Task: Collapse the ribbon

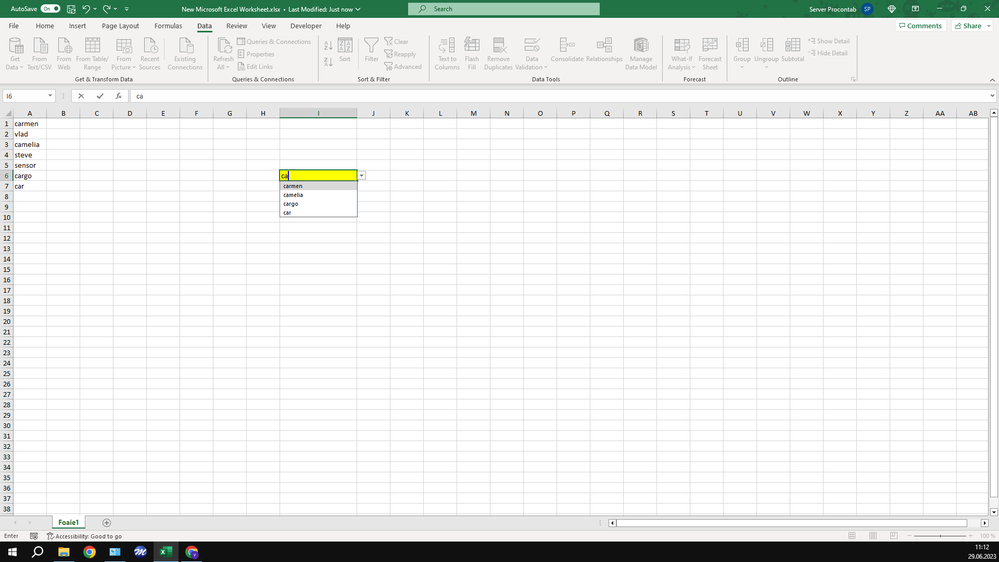Action: click(992, 80)
